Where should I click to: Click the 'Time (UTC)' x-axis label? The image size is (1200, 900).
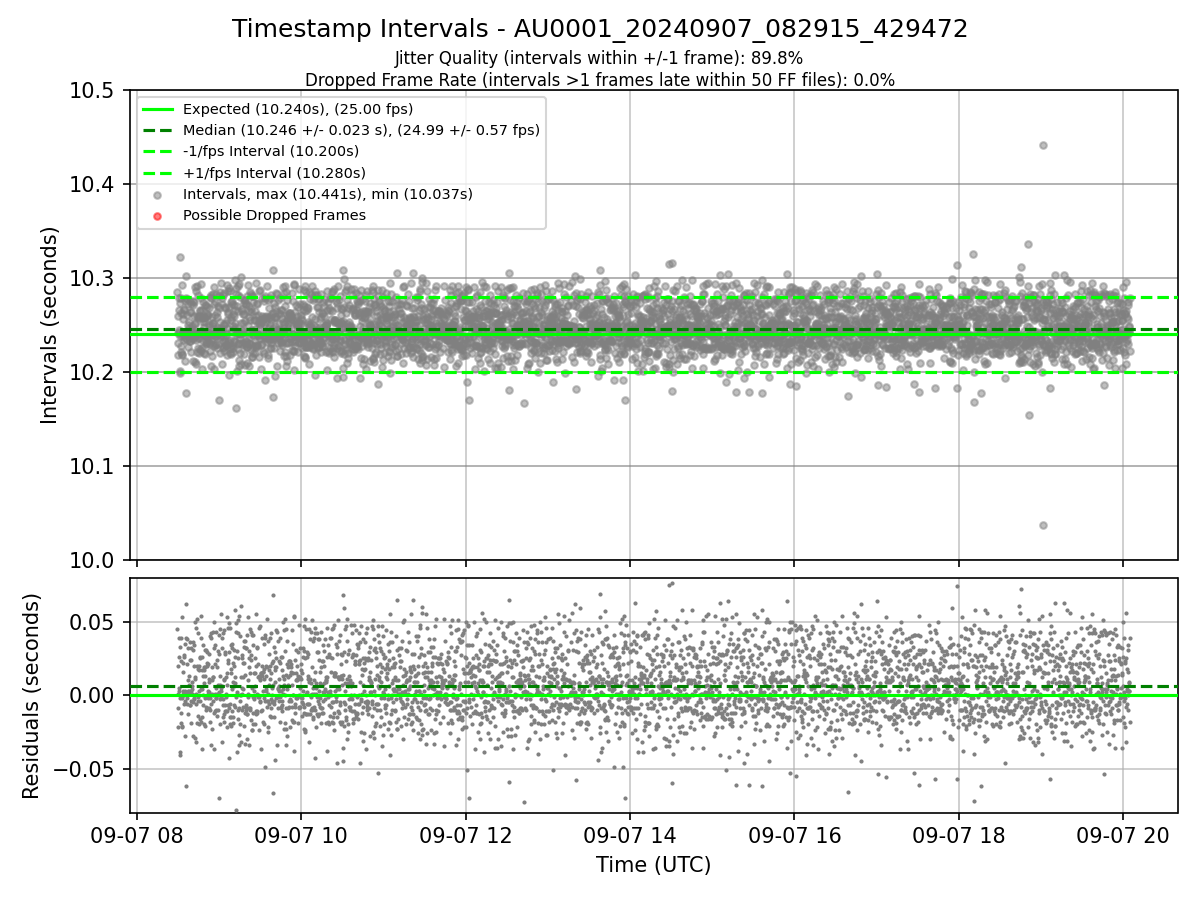point(653,865)
